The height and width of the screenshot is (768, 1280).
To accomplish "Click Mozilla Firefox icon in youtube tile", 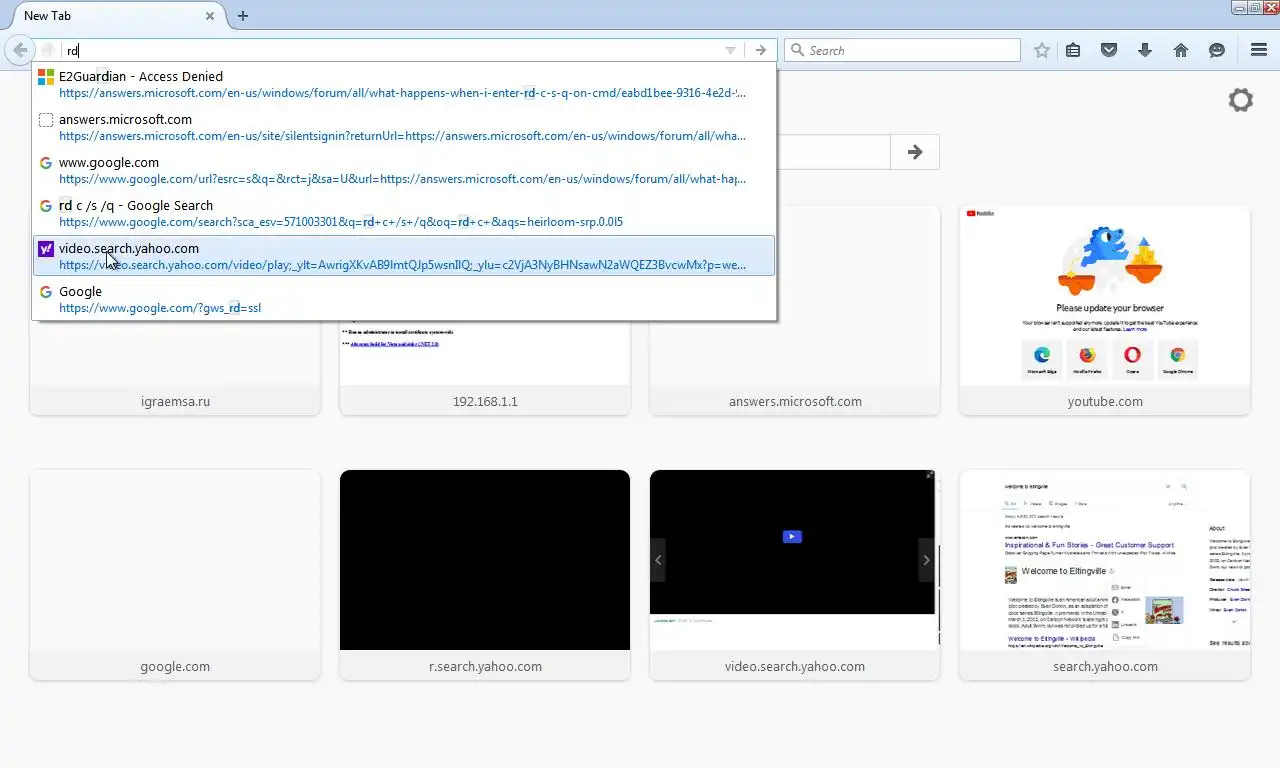I will click(1087, 357).
